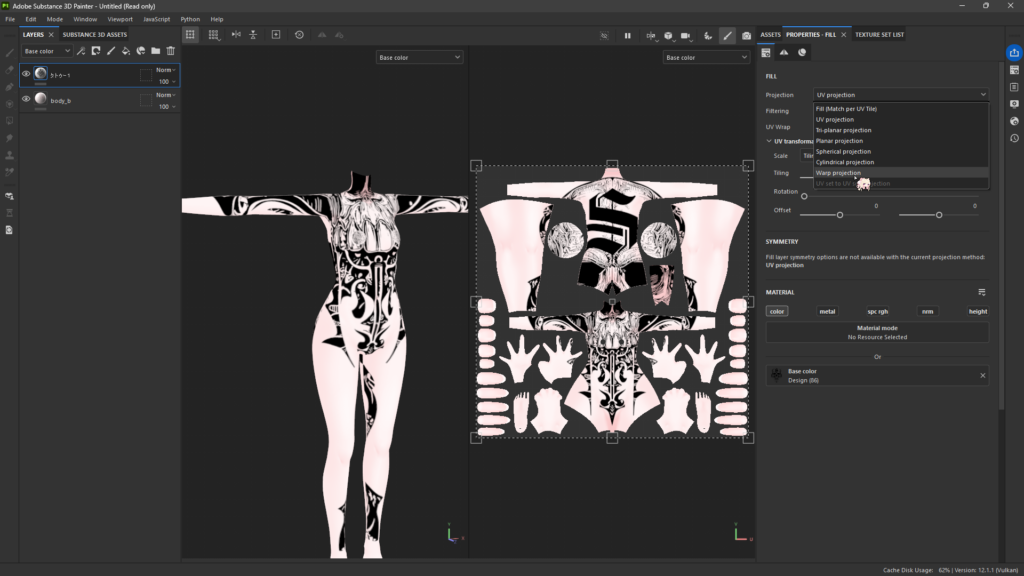The width and height of the screenshot is (1024, 576).
Task: Switch to the Texture Set List tab
Action: (879, 35)
